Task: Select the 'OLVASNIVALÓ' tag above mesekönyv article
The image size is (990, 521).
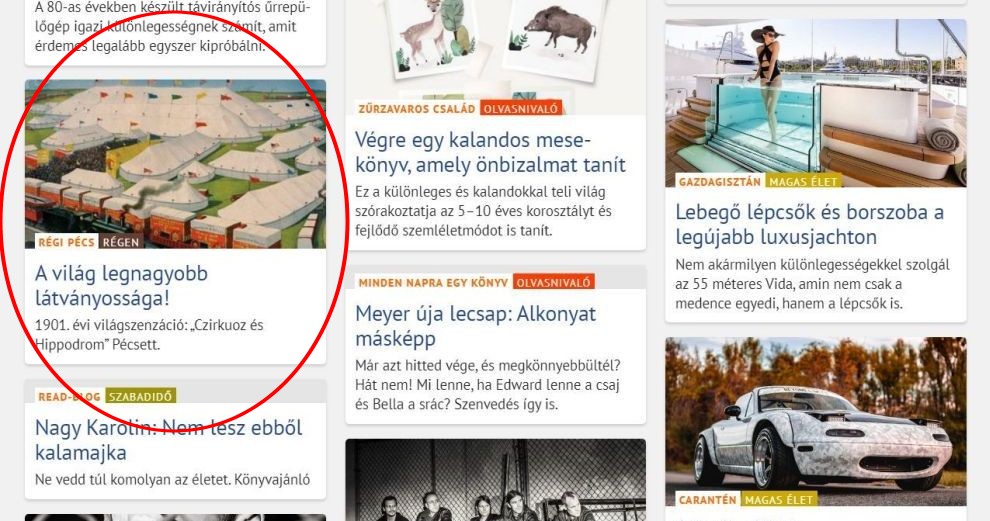Action: coord(521,109)
